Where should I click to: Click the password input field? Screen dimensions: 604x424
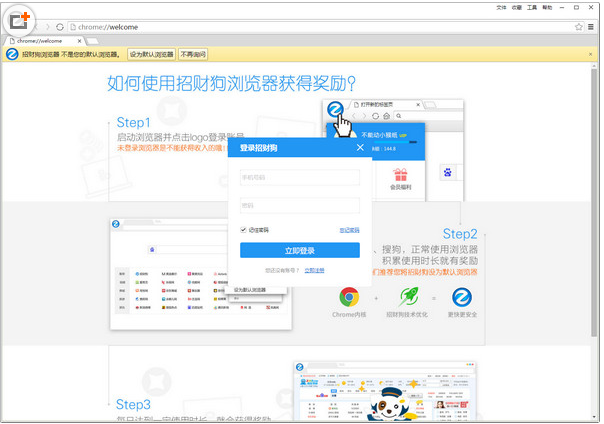click(299, 205)
